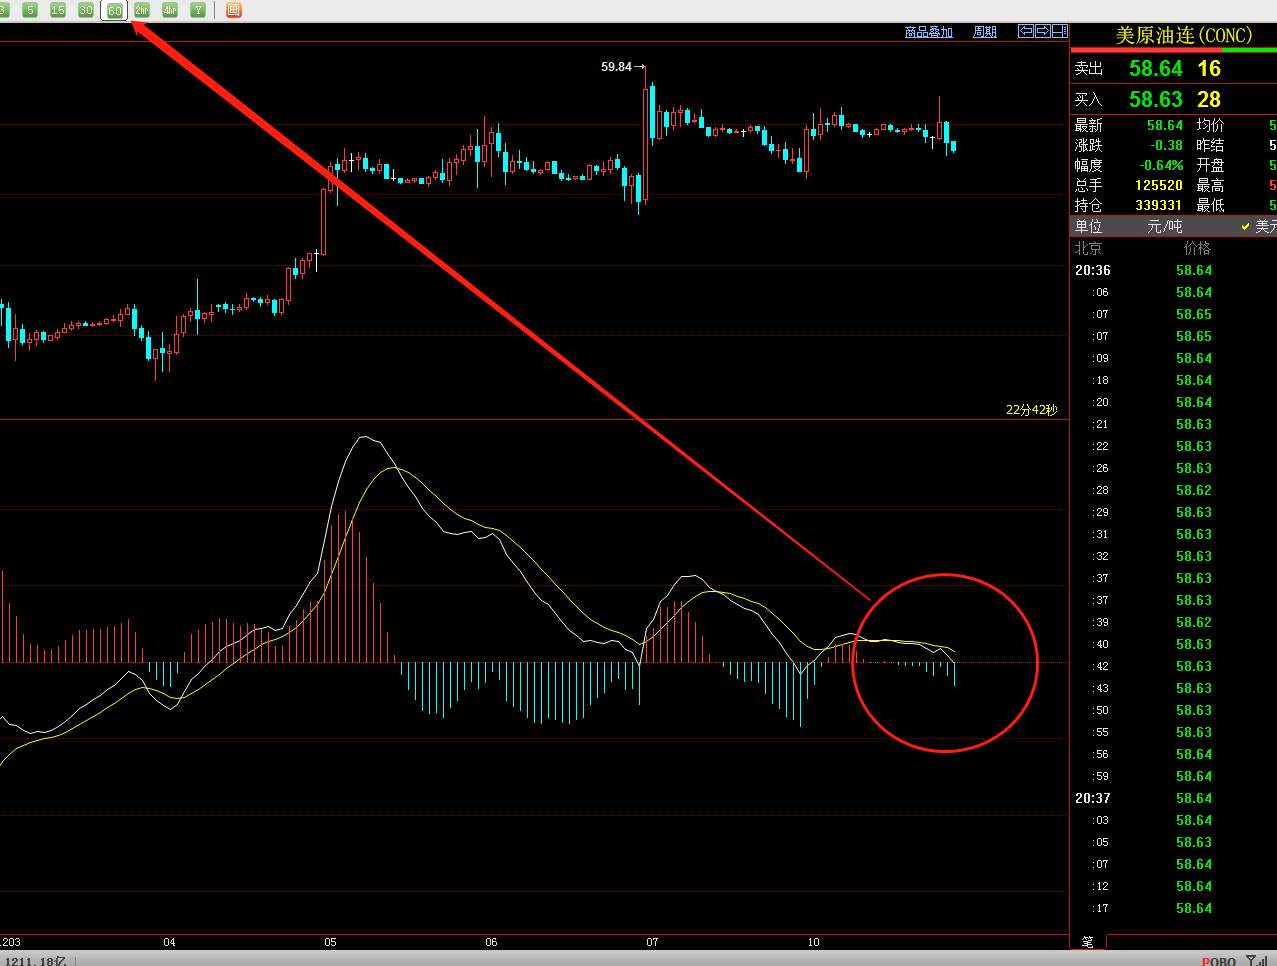Open the 周期 link
Image resolution: width=1277 pixels, height=966 pixels.
(985, 32)
